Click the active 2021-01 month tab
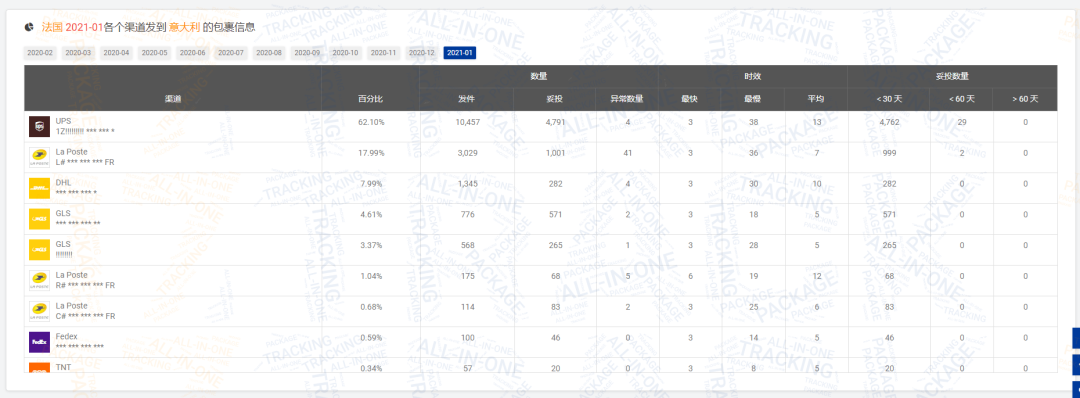This screenshot has width=1080, height=398. coord(459,53)
